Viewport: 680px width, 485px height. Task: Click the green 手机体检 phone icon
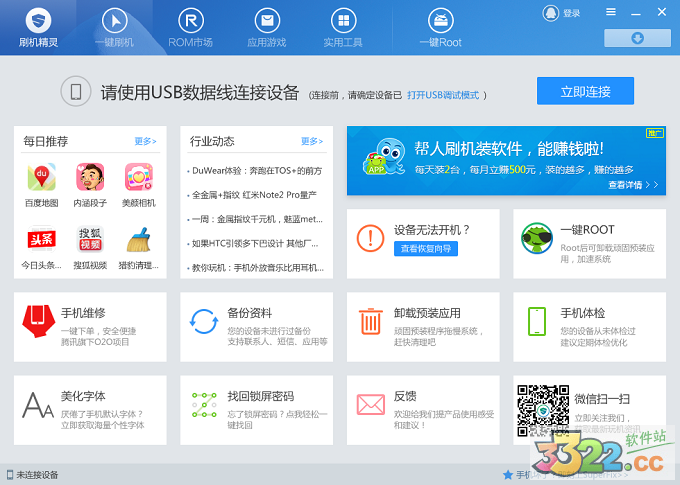coord(537,321)
